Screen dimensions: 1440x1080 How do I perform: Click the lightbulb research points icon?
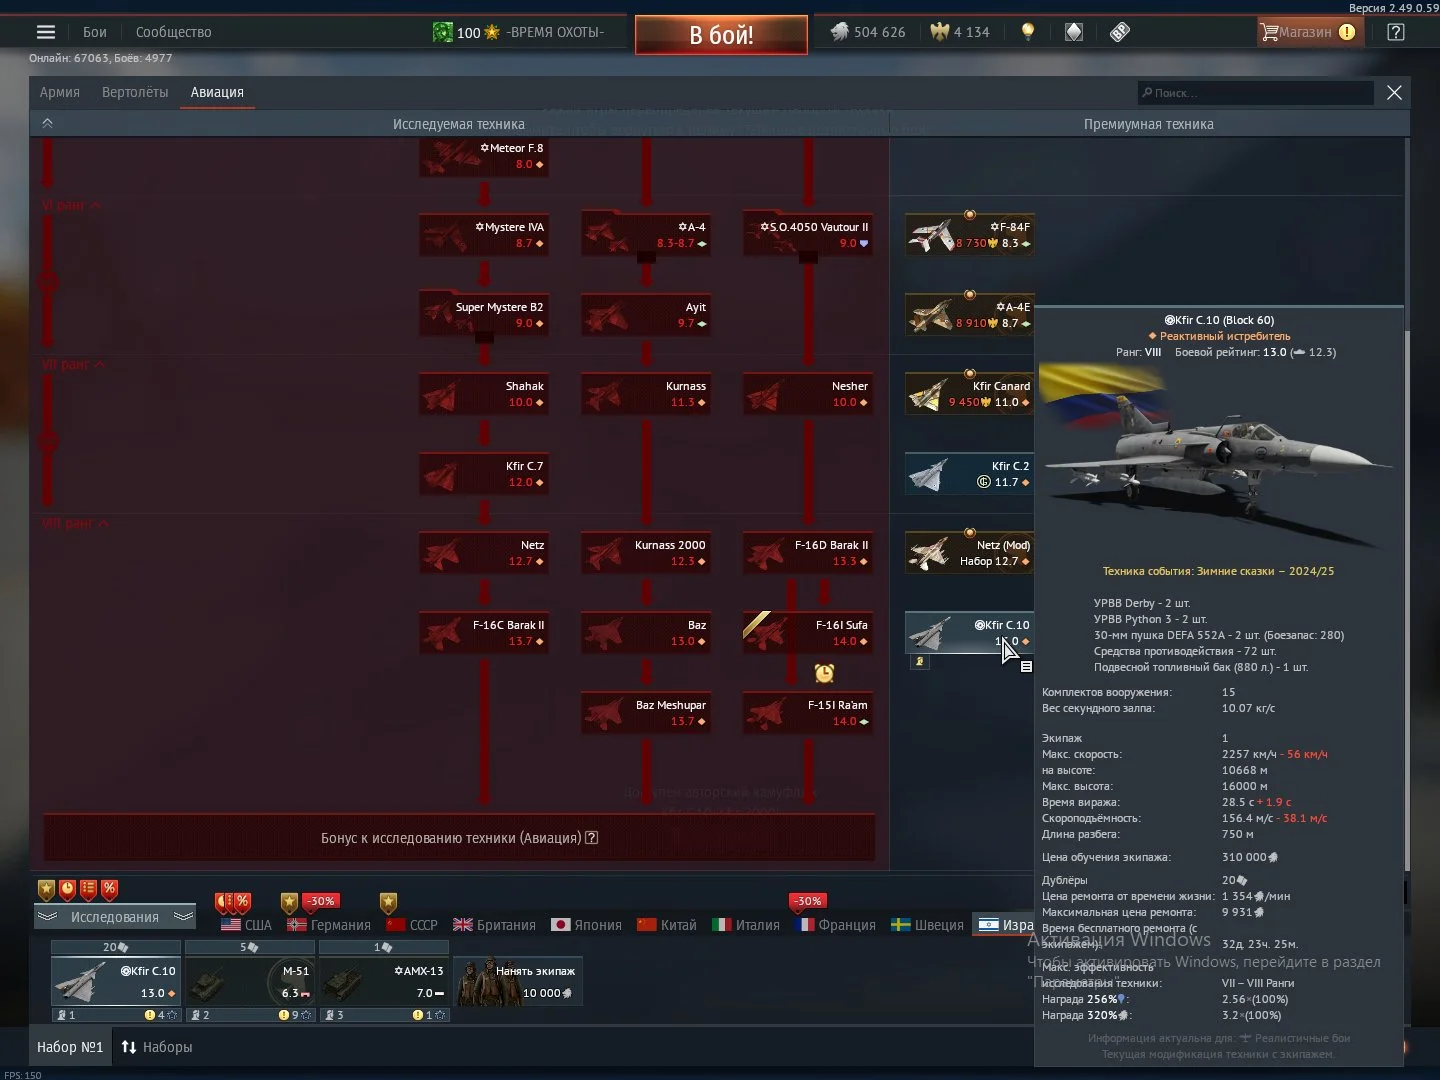(x=1027, y=32)
